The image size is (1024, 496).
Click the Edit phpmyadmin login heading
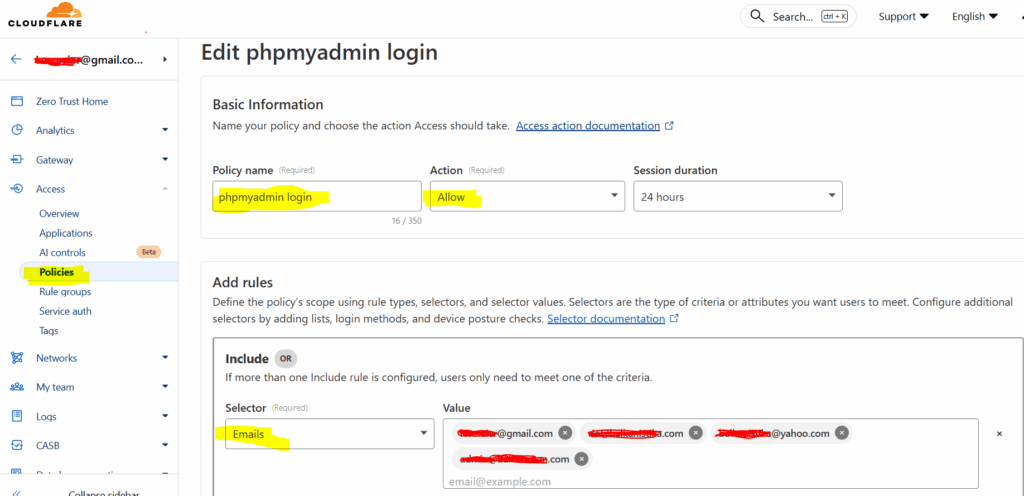[x=319, y=53]
